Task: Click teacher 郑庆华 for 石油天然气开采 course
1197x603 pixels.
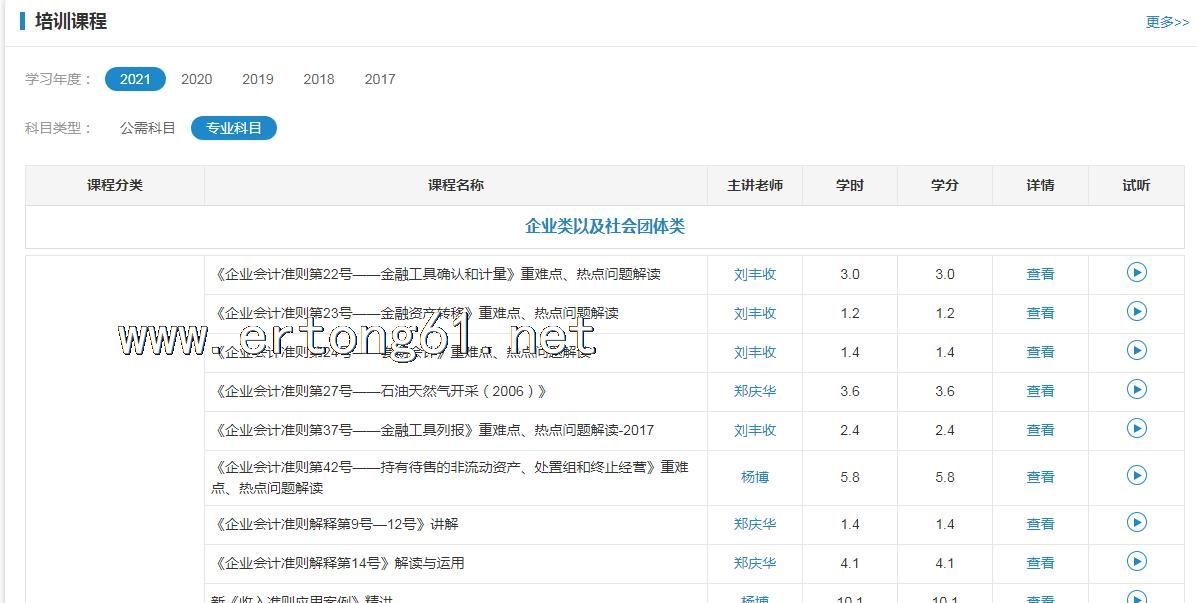Action: pos(755,391)
